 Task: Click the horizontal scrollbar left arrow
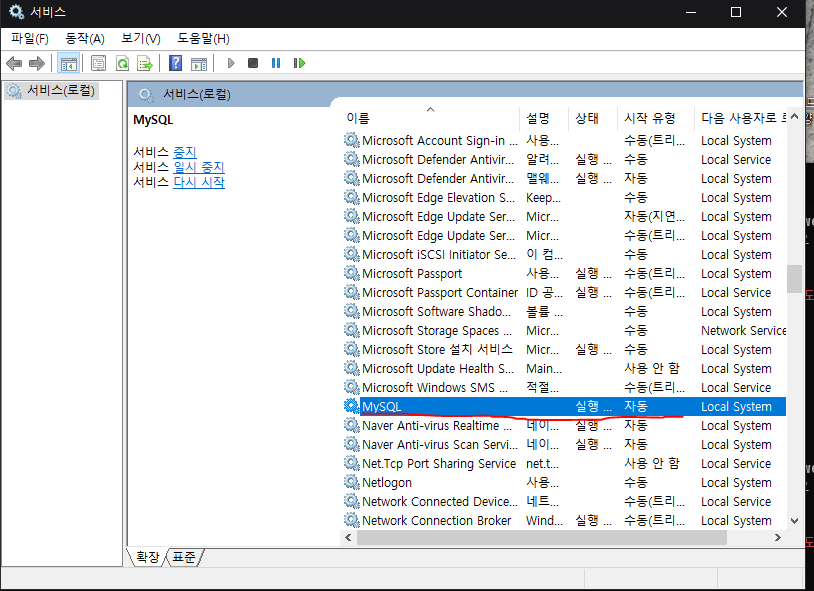click(x=348, y=538)
